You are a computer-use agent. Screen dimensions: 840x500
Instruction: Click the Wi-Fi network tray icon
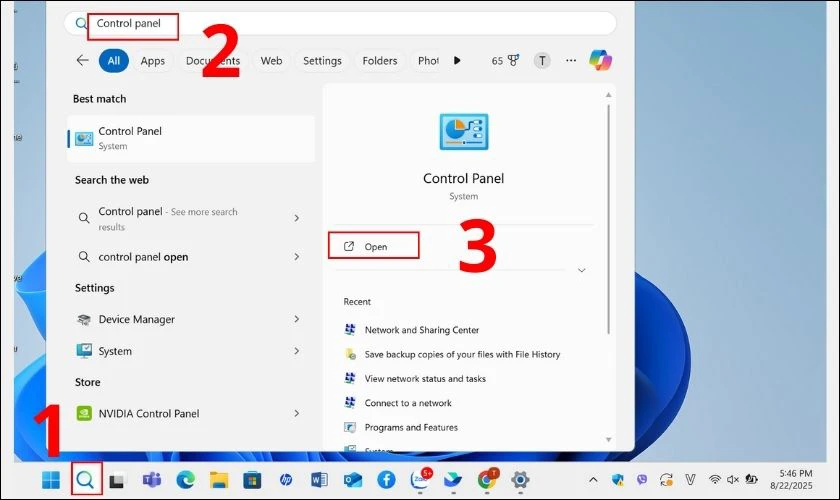click(x=715, y=480)
